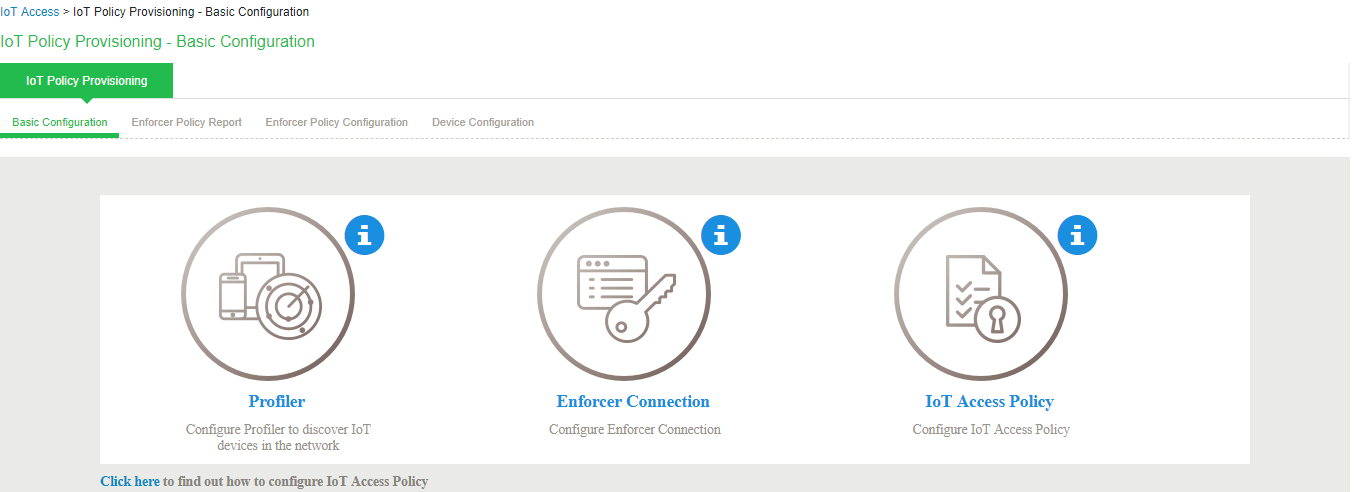
Task: Show info for the Profiler card
Action: pyautogui.click(x=364, y=235)
